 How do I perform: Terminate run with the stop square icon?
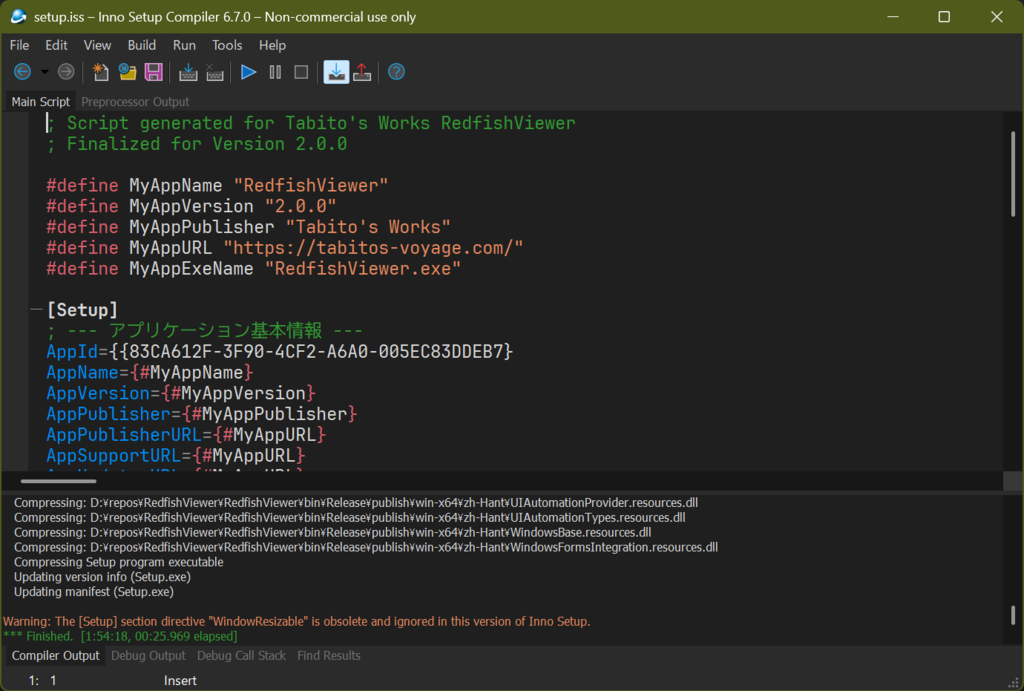(x=301, y=72)
